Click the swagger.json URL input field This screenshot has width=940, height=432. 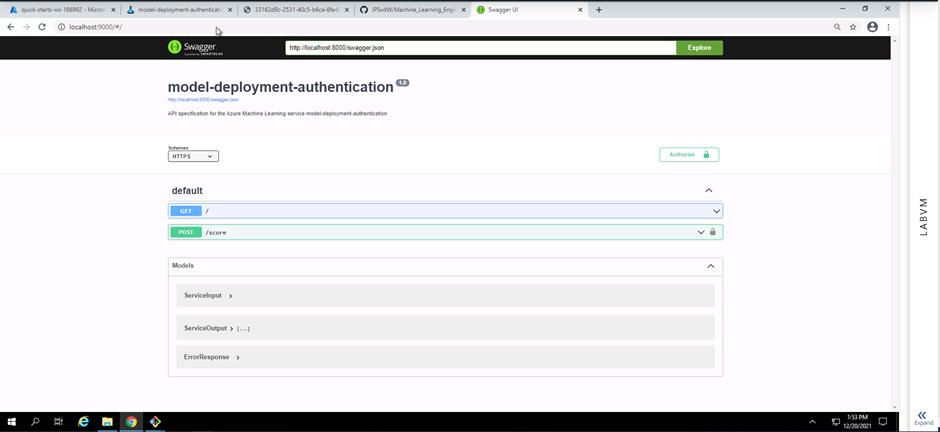coord(481,48)
